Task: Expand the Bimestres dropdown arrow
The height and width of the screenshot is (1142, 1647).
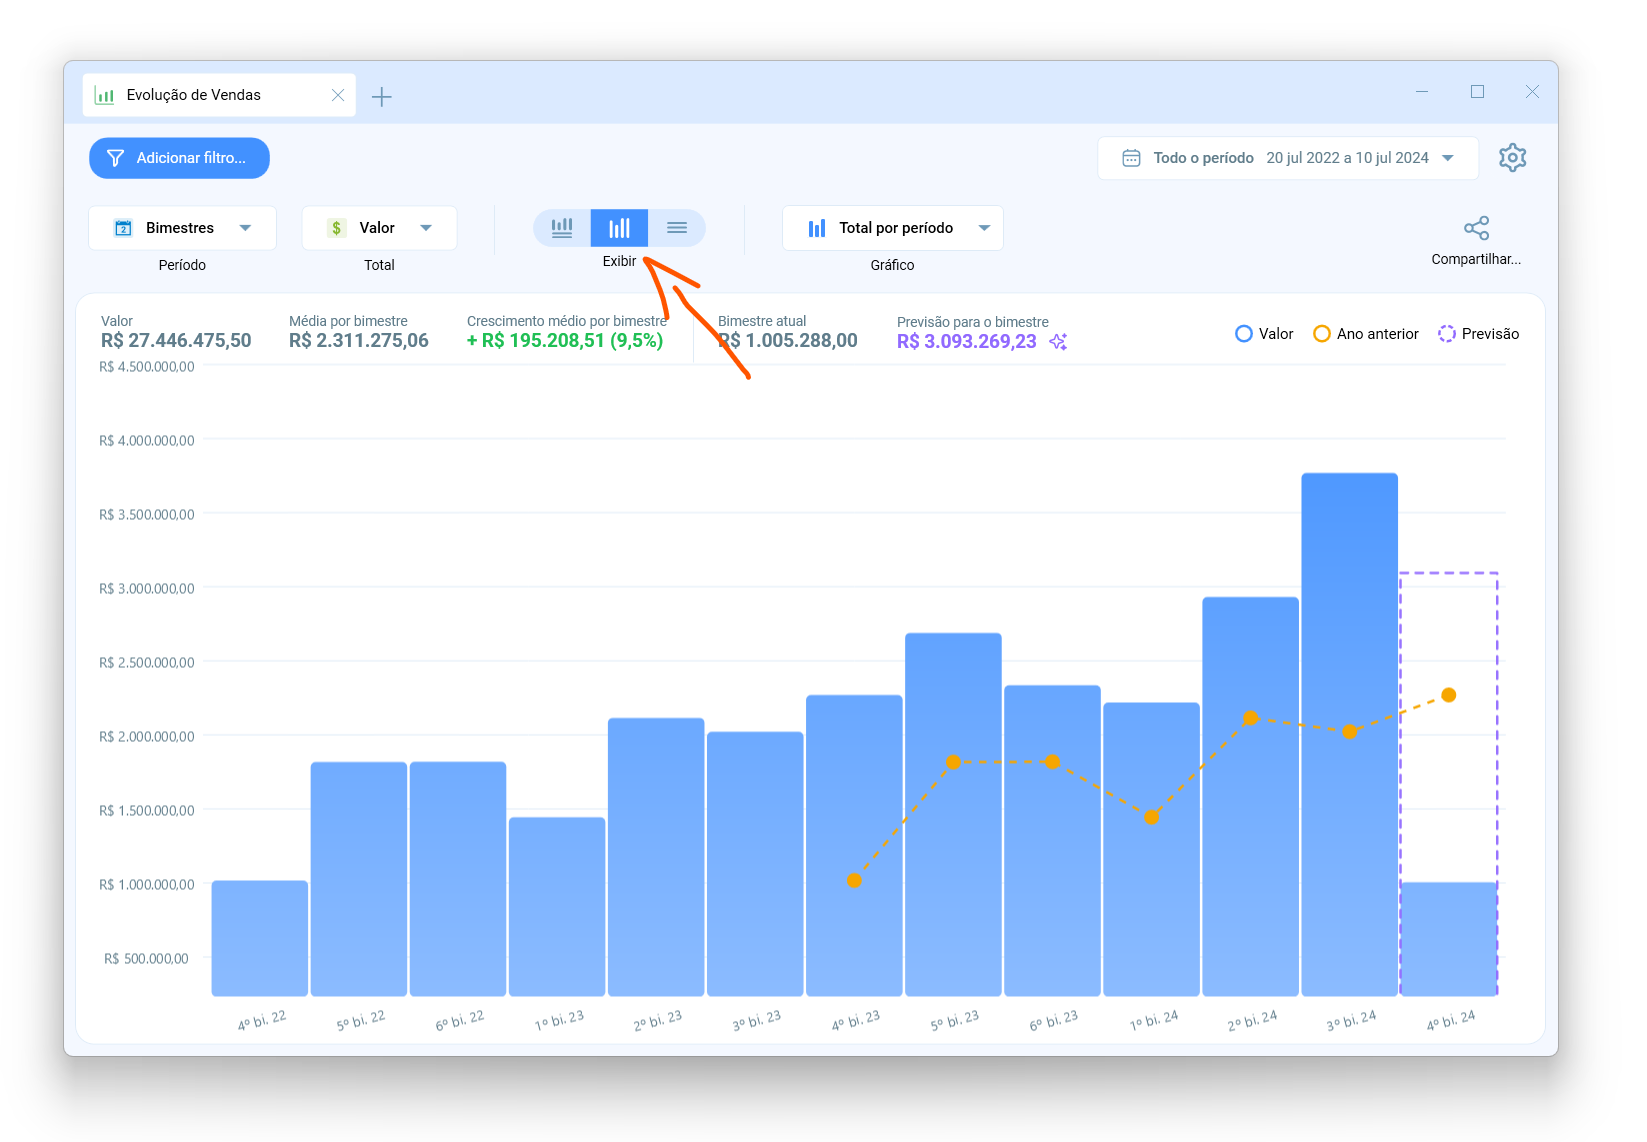Action: 245,228
